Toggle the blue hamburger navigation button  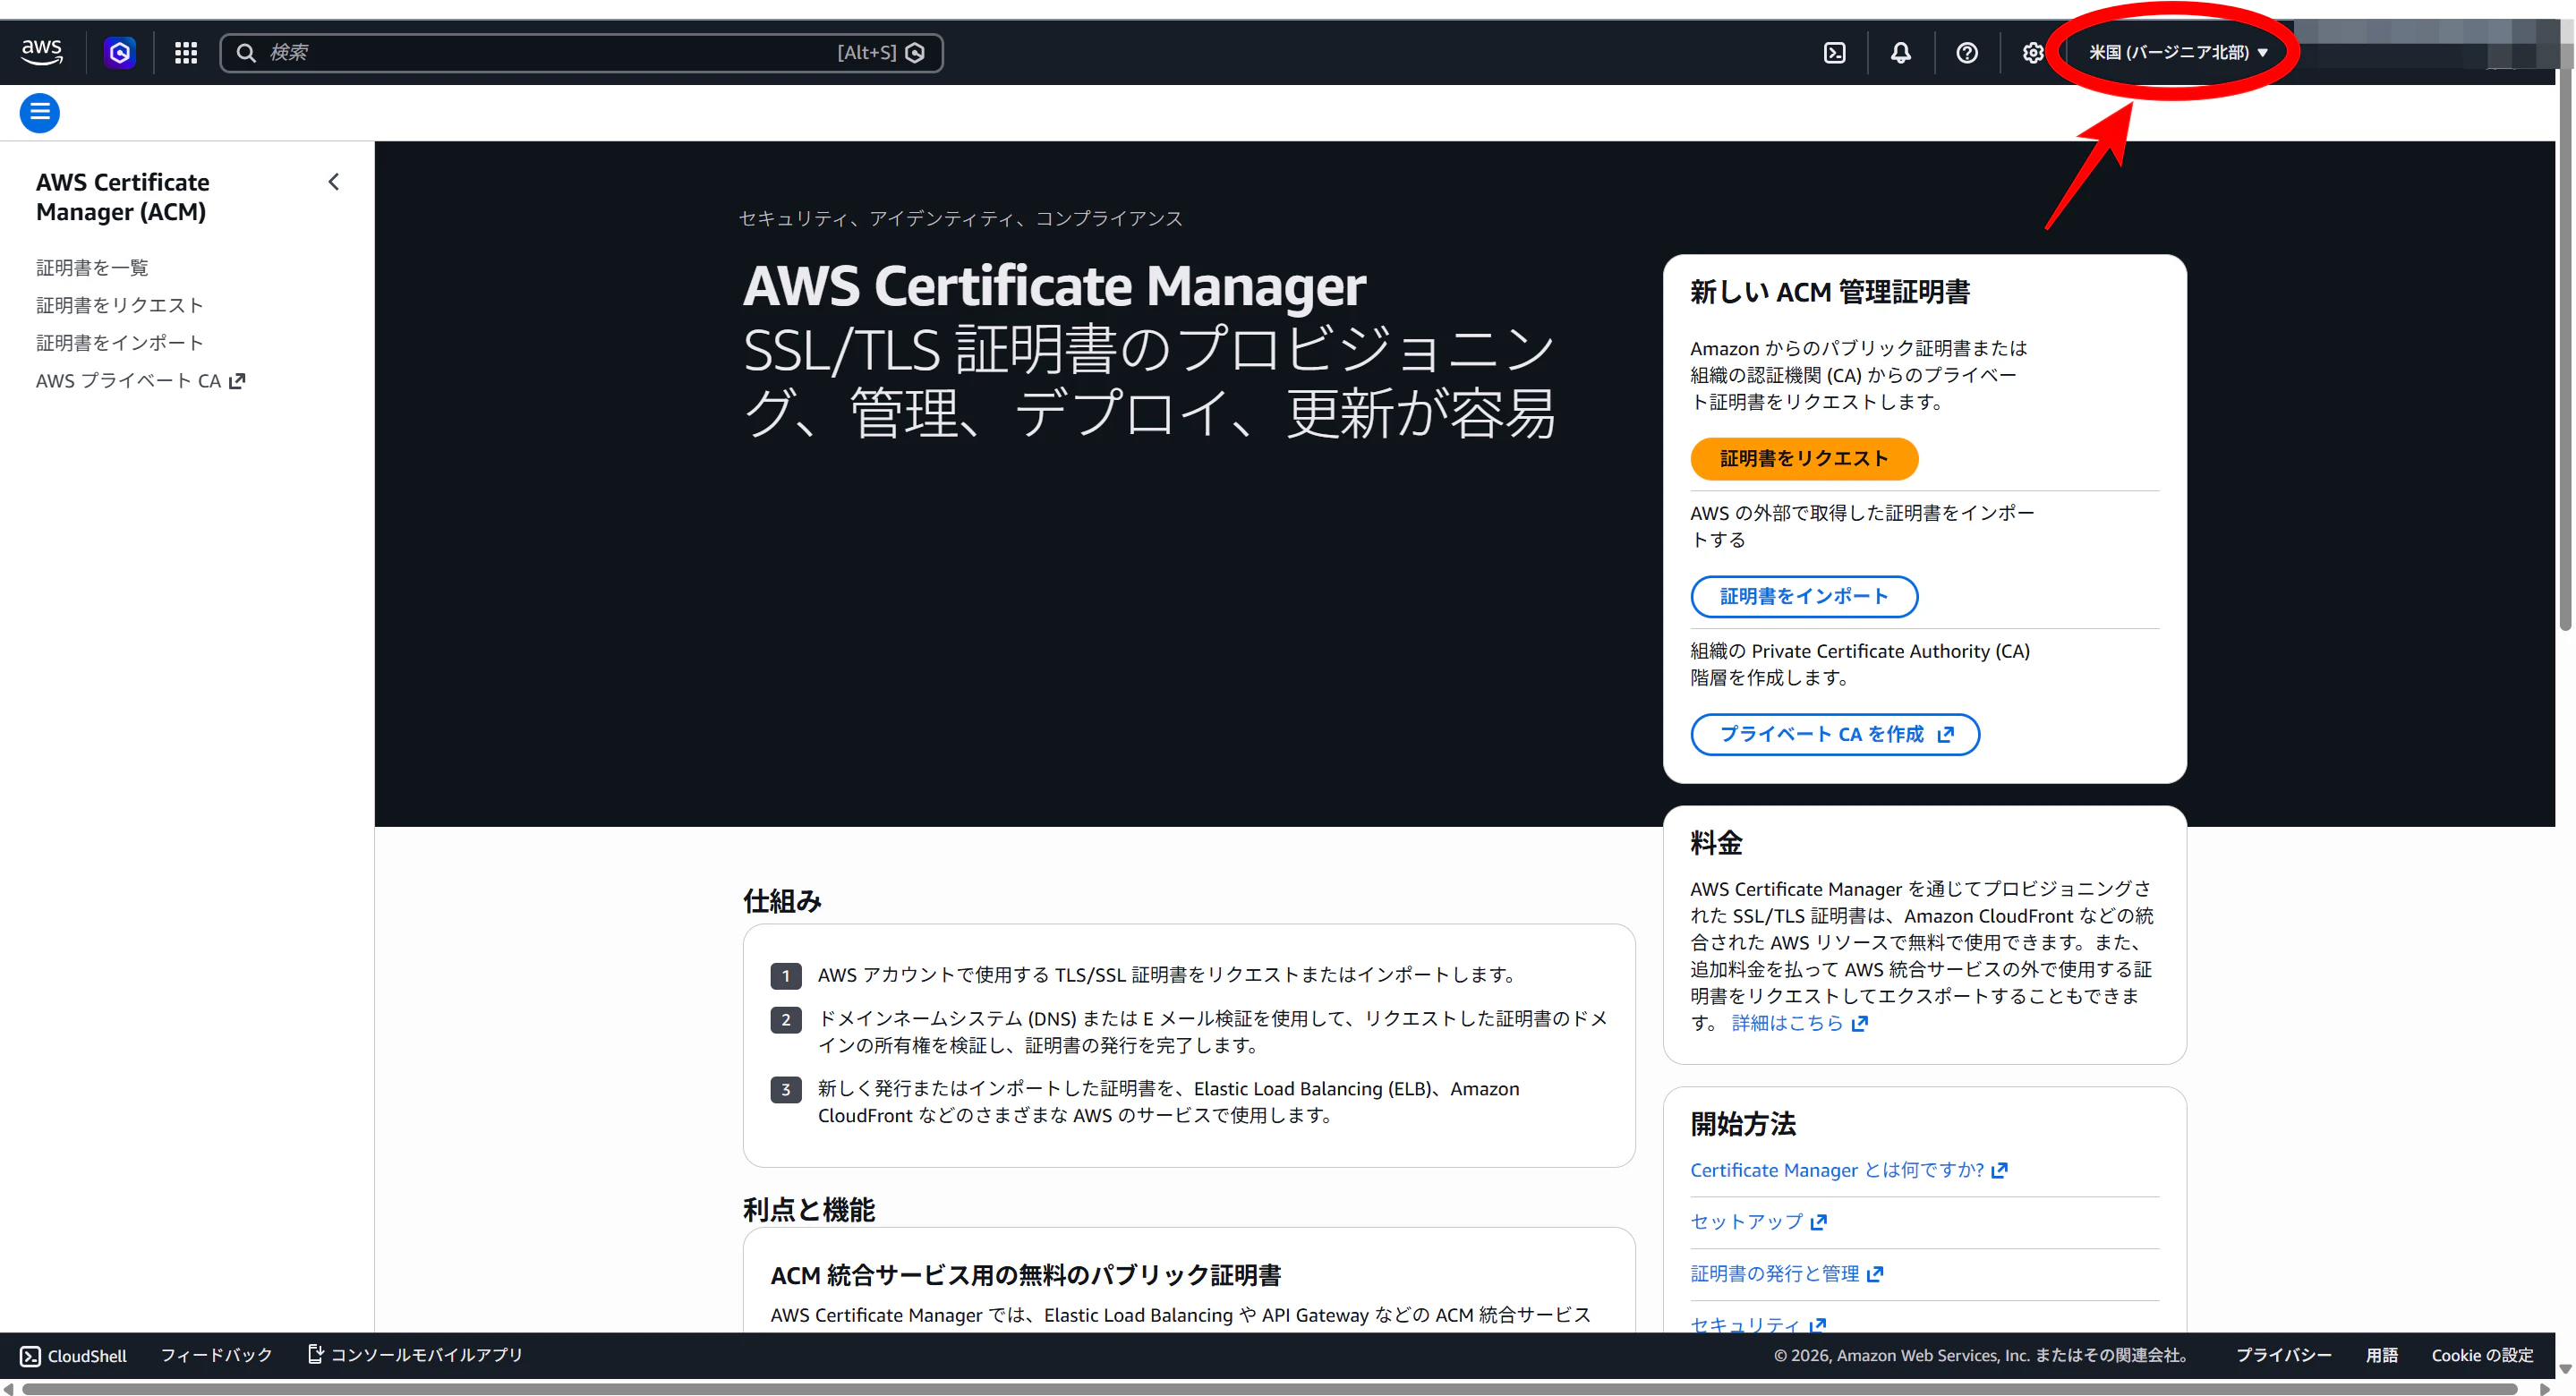(40, 112)
